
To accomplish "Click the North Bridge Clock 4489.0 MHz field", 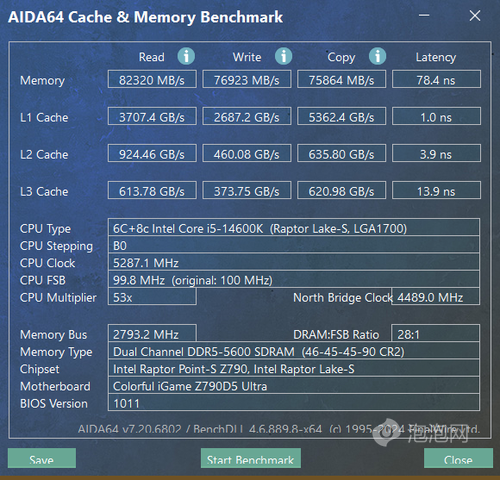I will pyautogui.click(x=435, y=297).
